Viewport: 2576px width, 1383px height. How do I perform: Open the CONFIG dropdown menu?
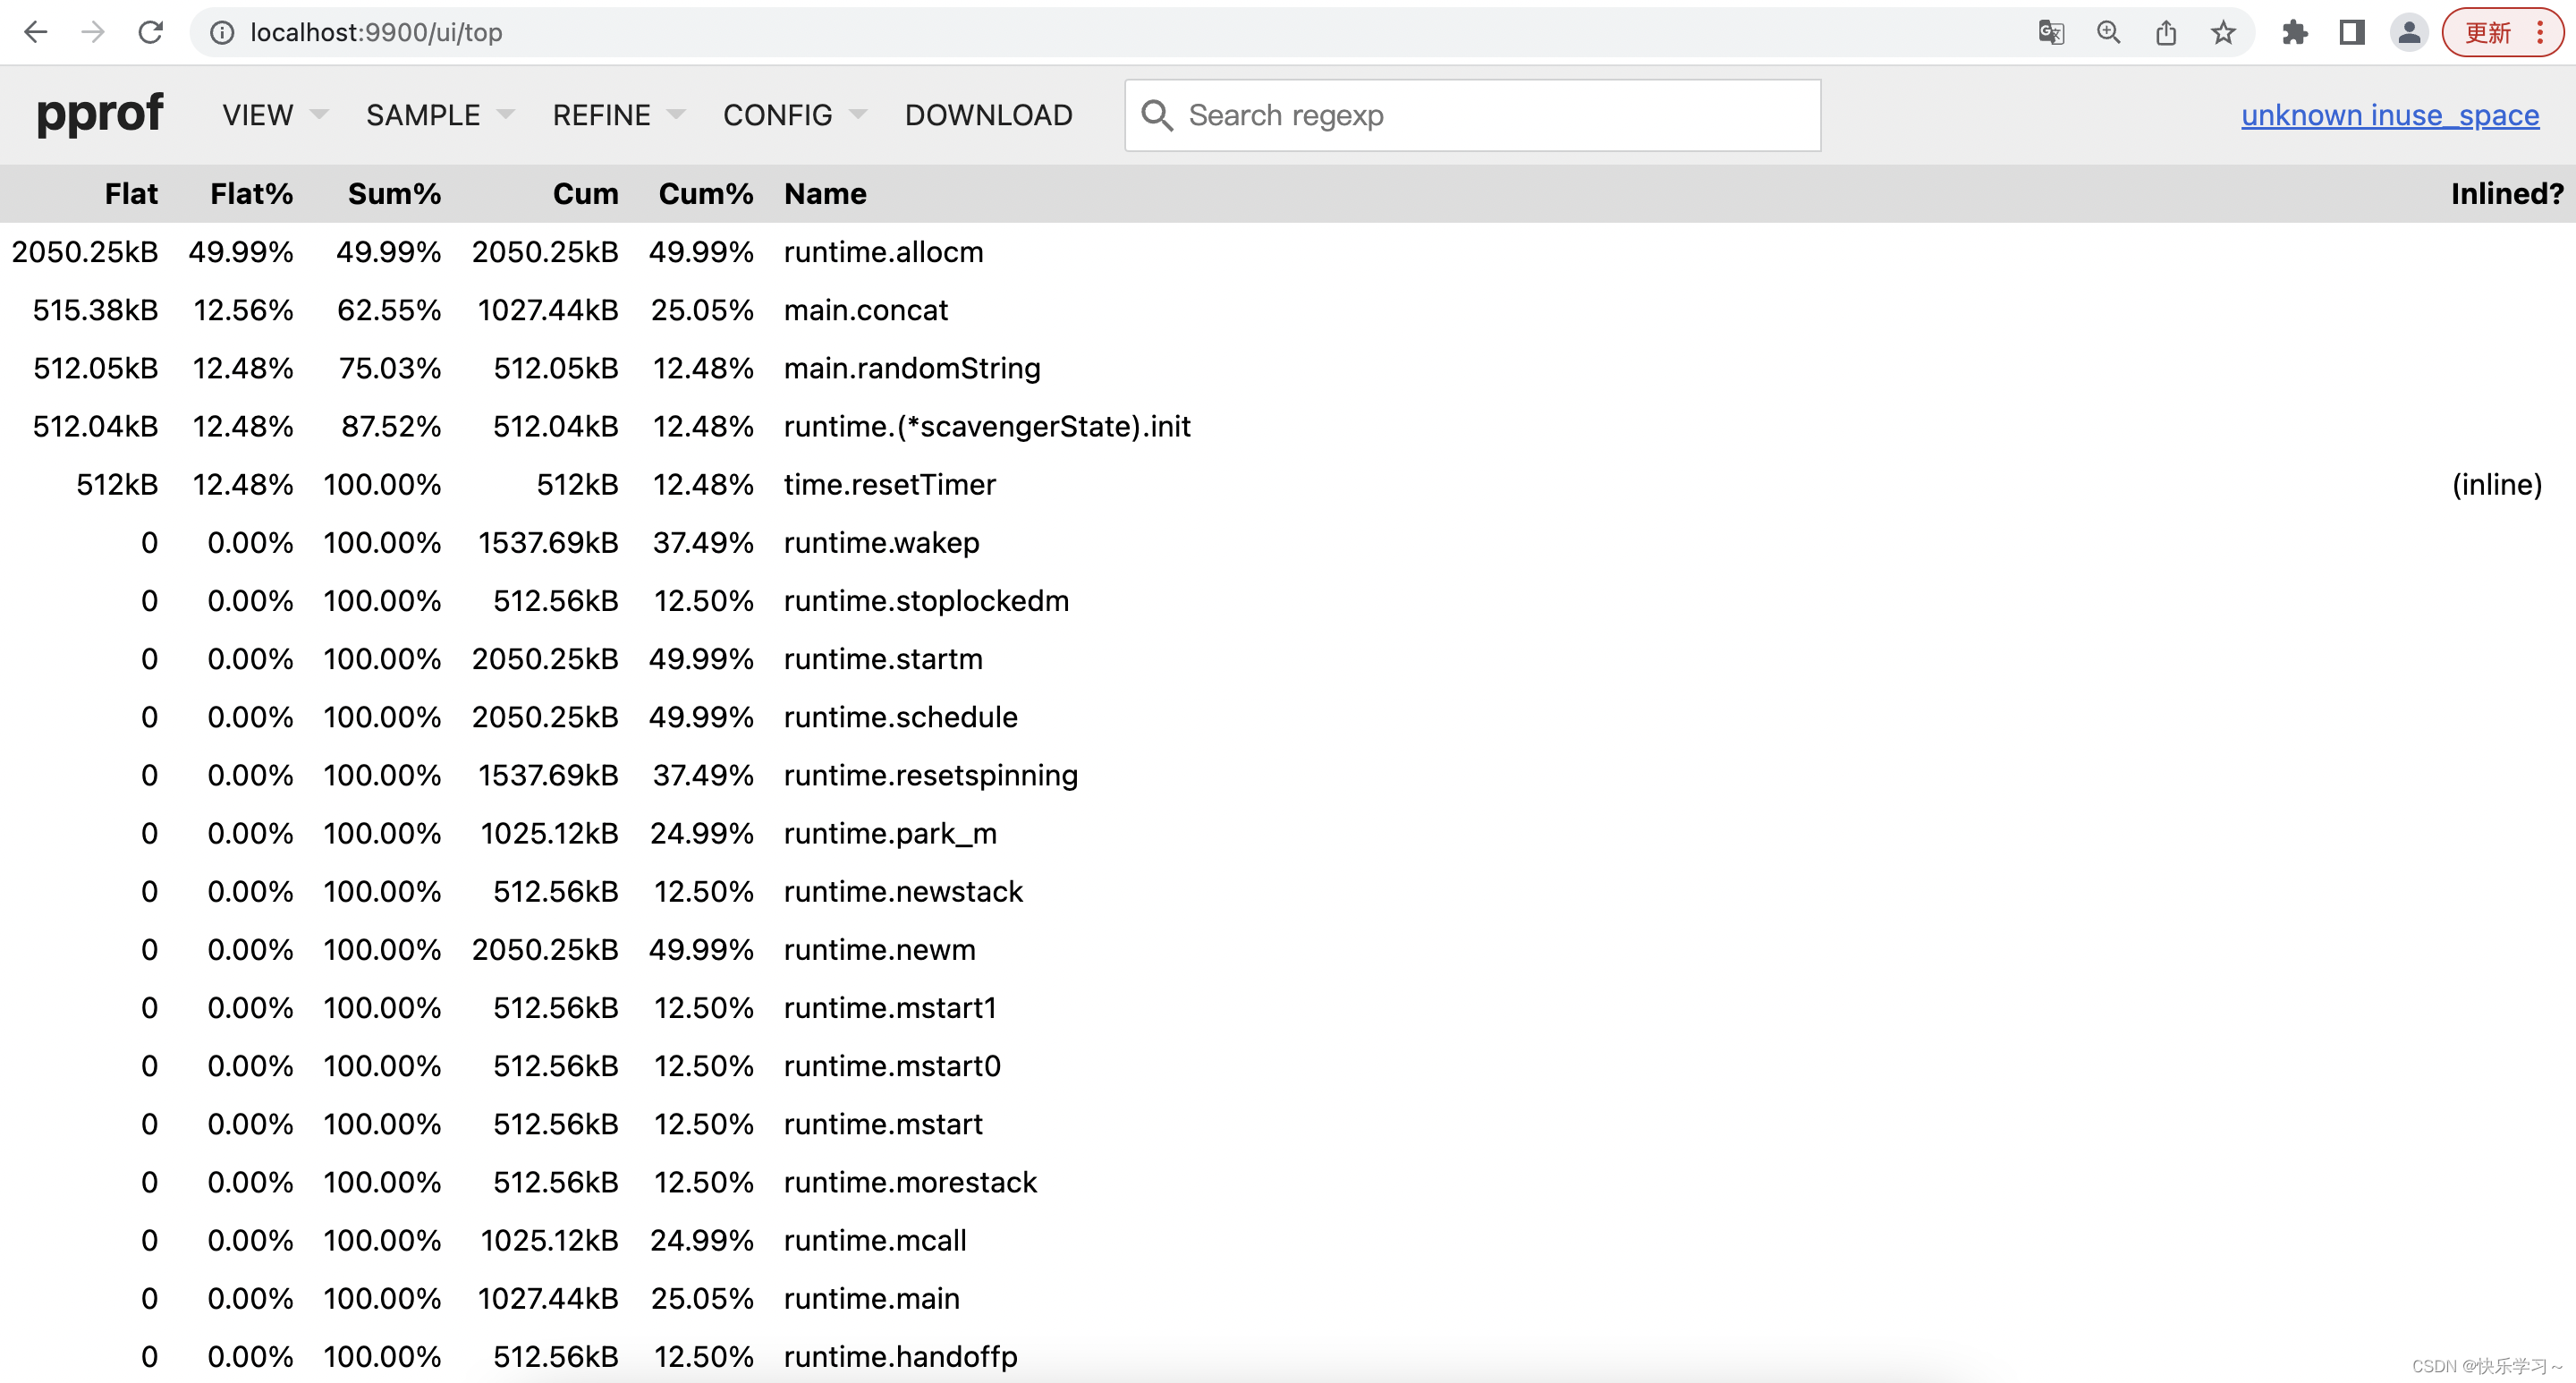click(x=795, y=115)
